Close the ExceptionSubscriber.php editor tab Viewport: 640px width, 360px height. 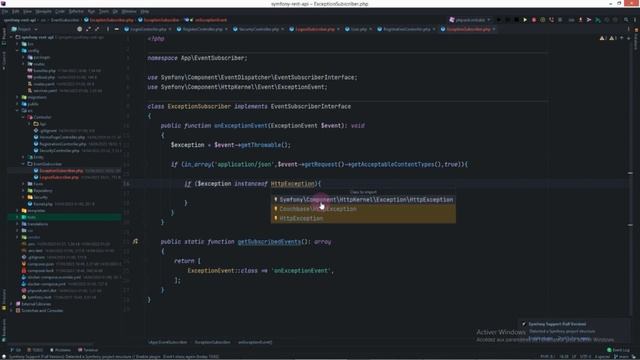pyautogui.click(x=494, y=29)
